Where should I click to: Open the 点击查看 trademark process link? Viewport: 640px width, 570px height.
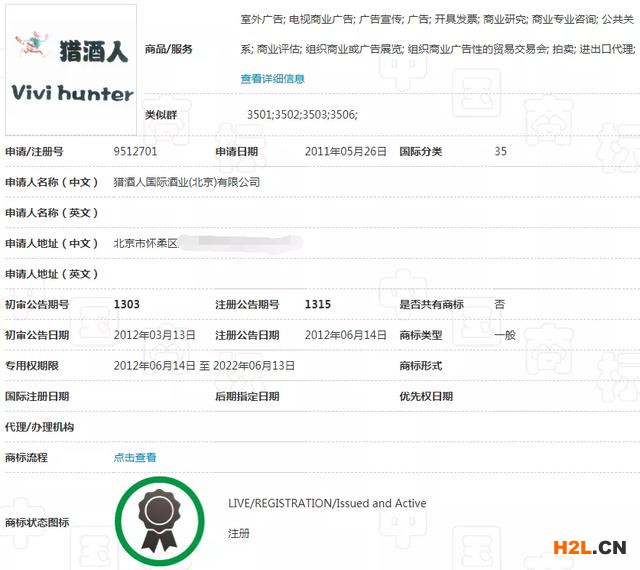point(135,457)
